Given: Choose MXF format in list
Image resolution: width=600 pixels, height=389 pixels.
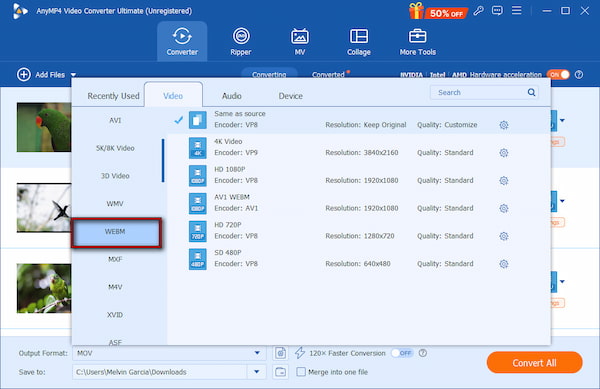Looking at the screenshot, I should pyautogui.click(x=115, y=259).
